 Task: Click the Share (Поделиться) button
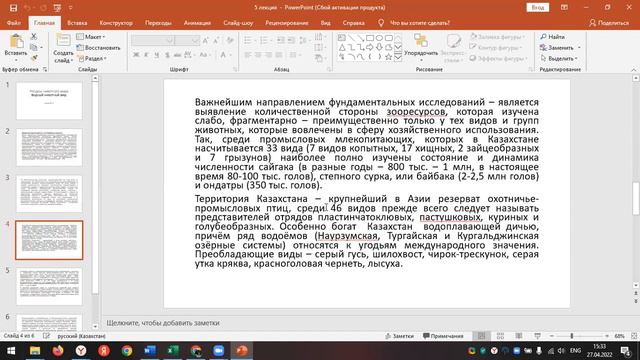[609, 23]
